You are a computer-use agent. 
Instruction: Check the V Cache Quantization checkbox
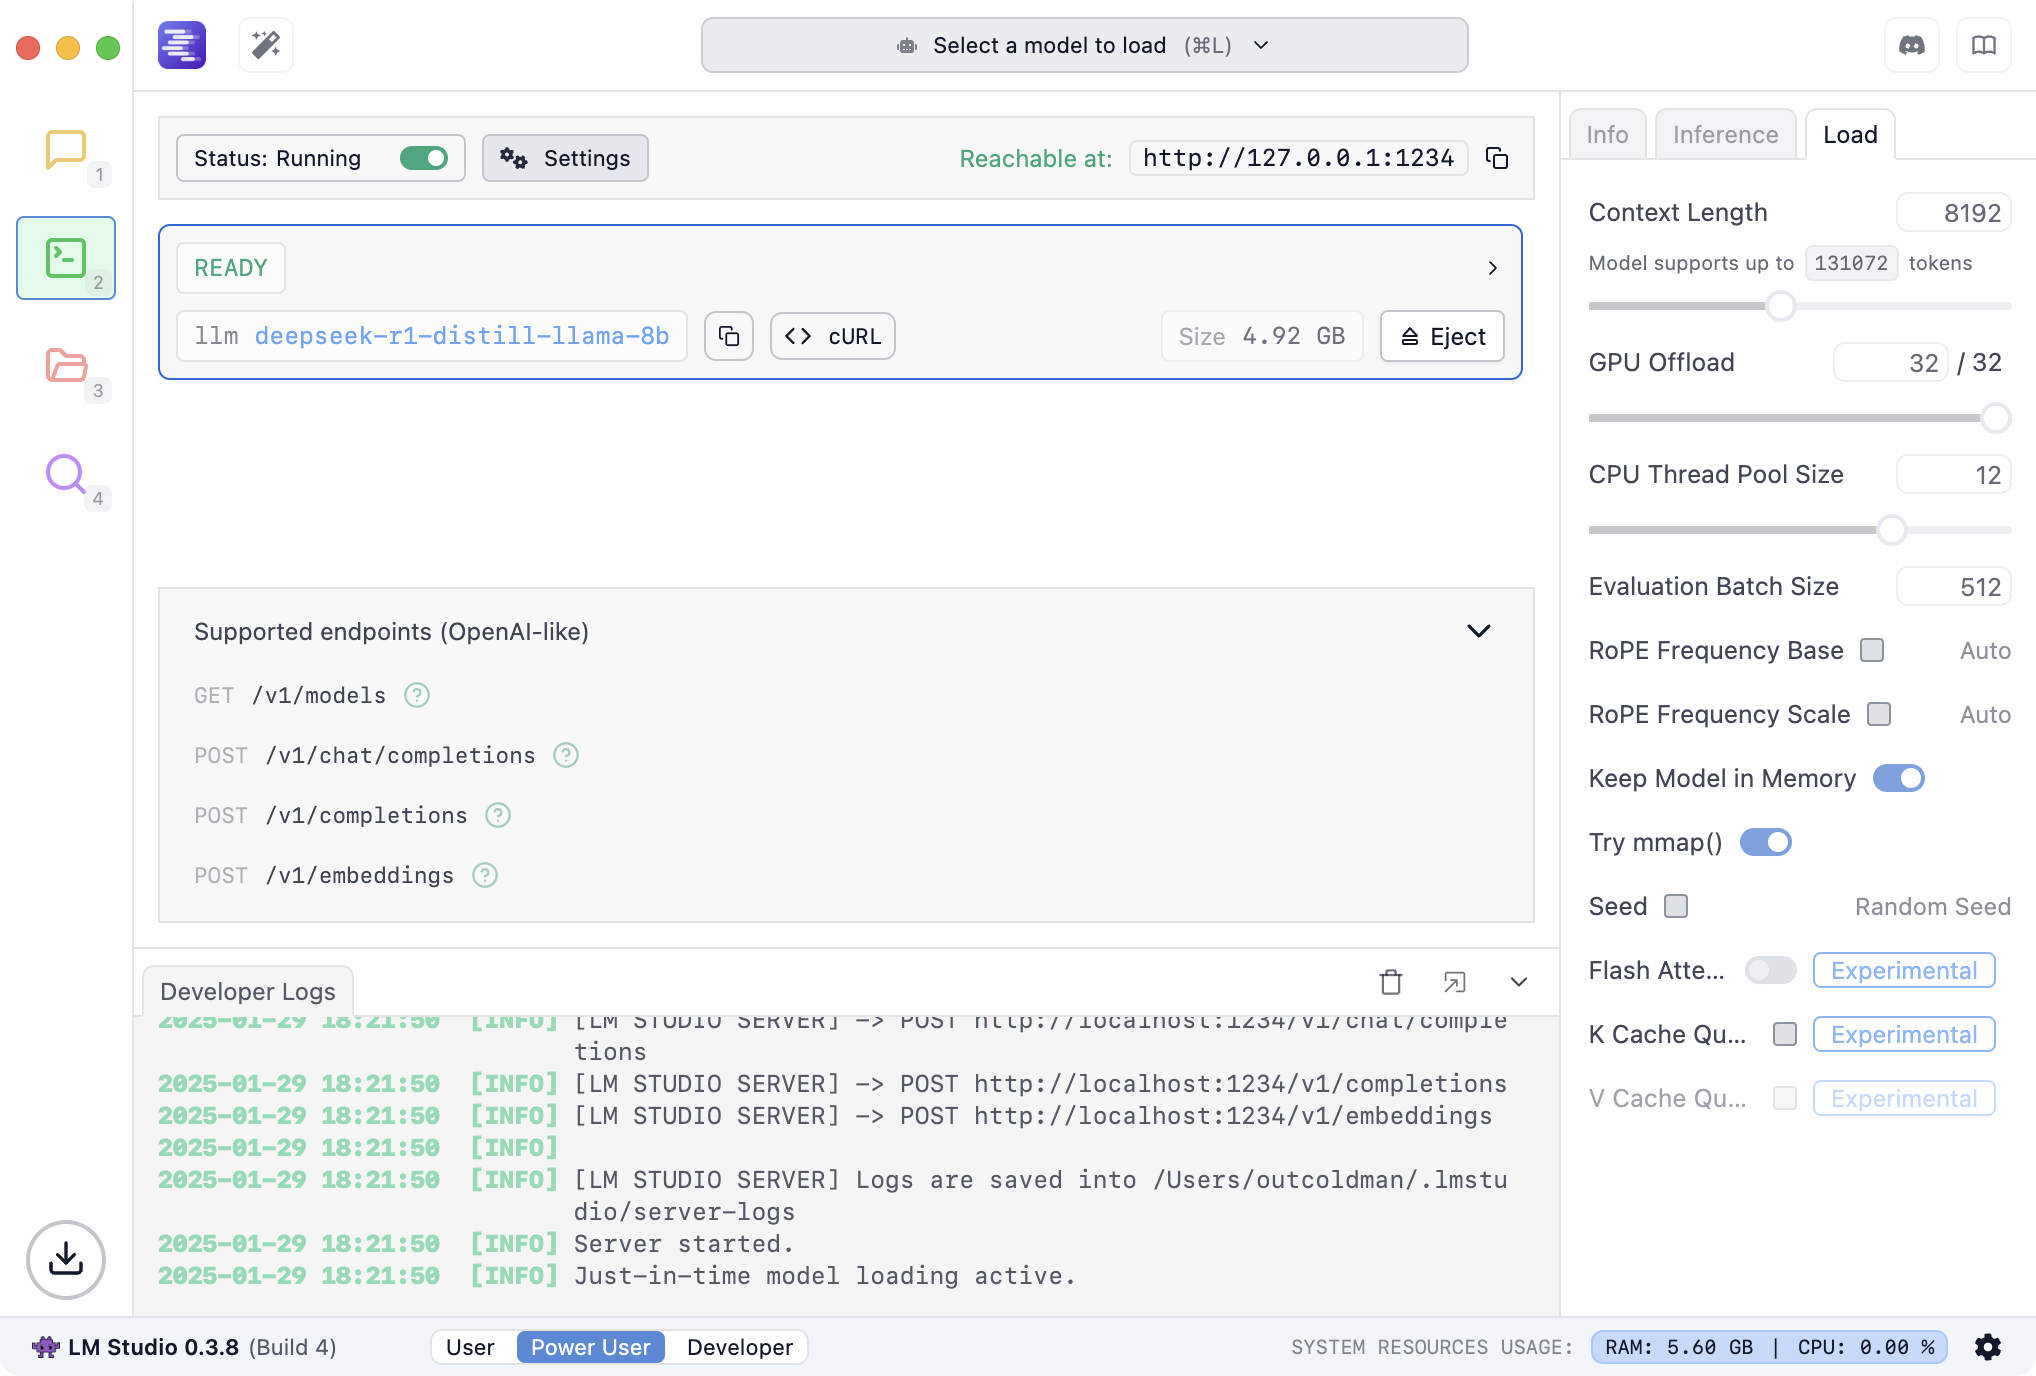click(1785, 1098)
